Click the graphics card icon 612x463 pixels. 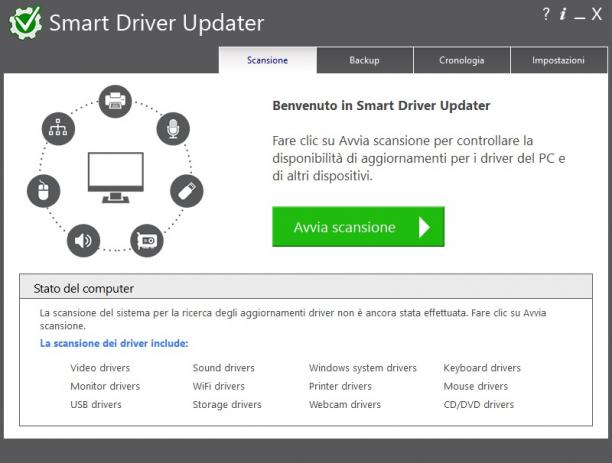point(147,240)
